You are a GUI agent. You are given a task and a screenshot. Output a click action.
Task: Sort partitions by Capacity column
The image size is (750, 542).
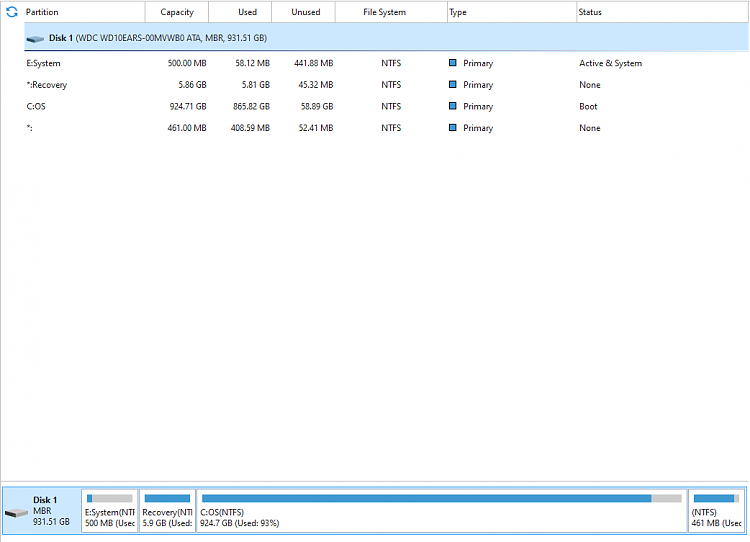pyautogui.click(x=177, y=12)
